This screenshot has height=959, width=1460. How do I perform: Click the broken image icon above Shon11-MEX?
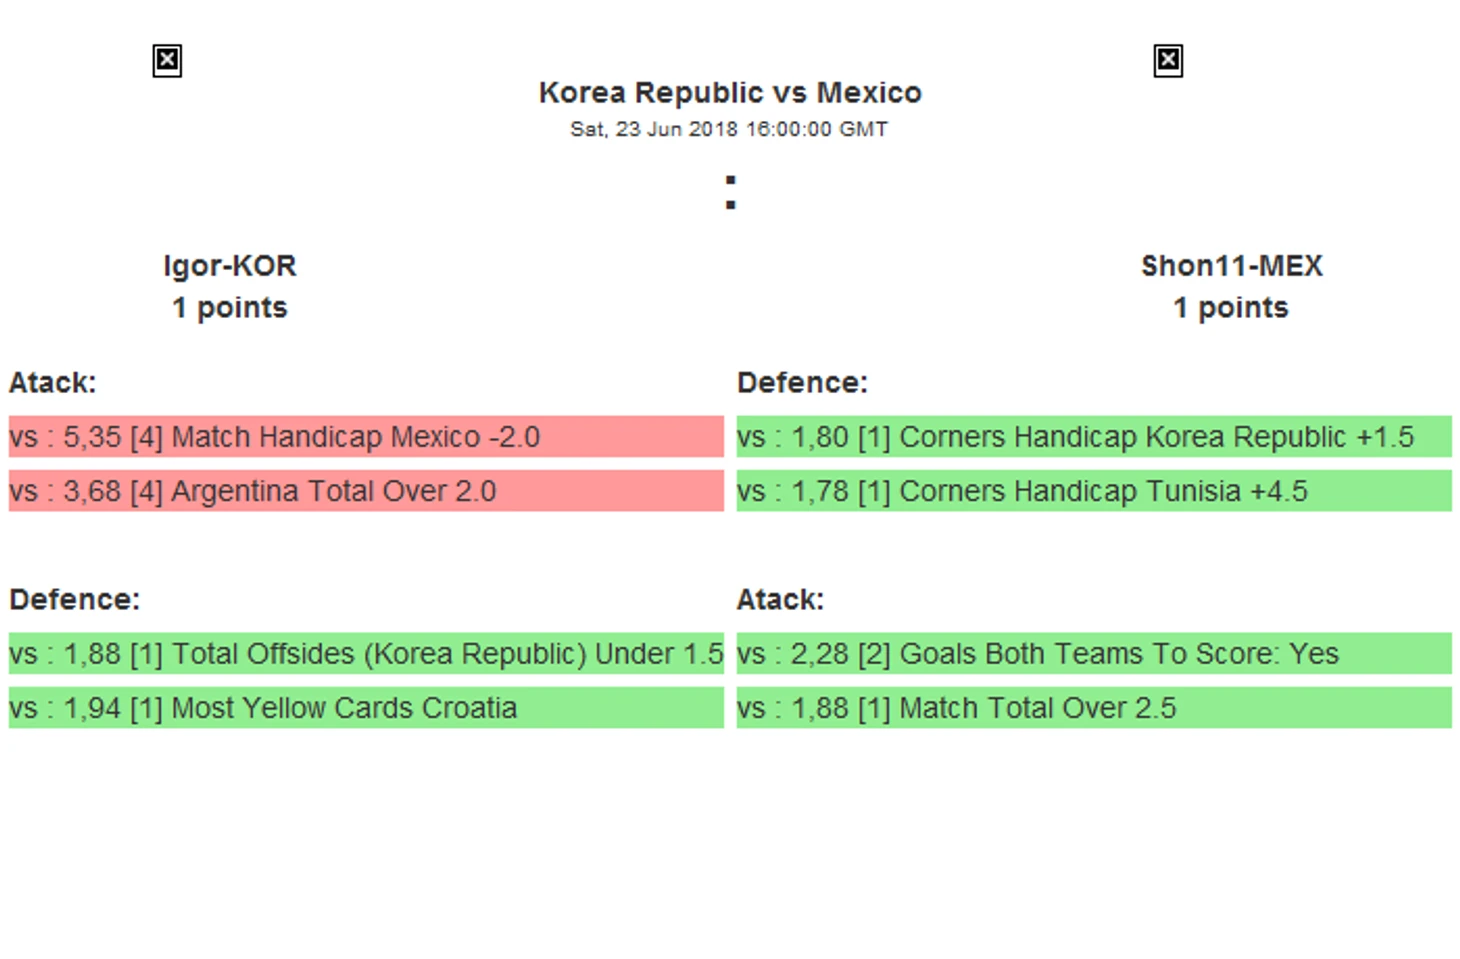click(1167, 61)
